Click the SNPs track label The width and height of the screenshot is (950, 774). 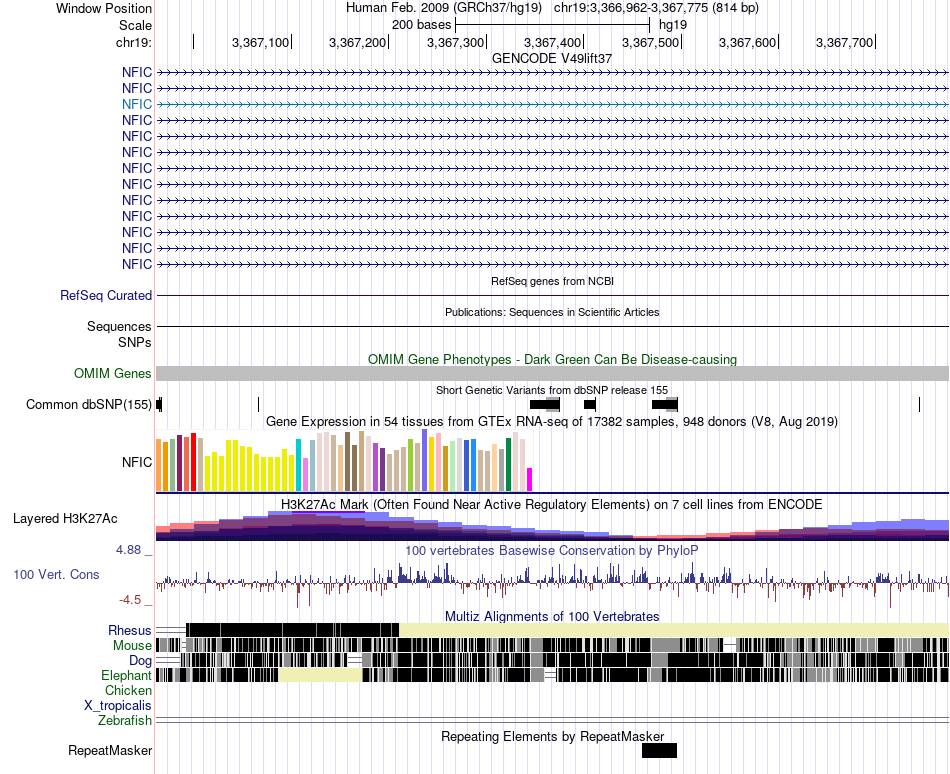coord(135,342)
